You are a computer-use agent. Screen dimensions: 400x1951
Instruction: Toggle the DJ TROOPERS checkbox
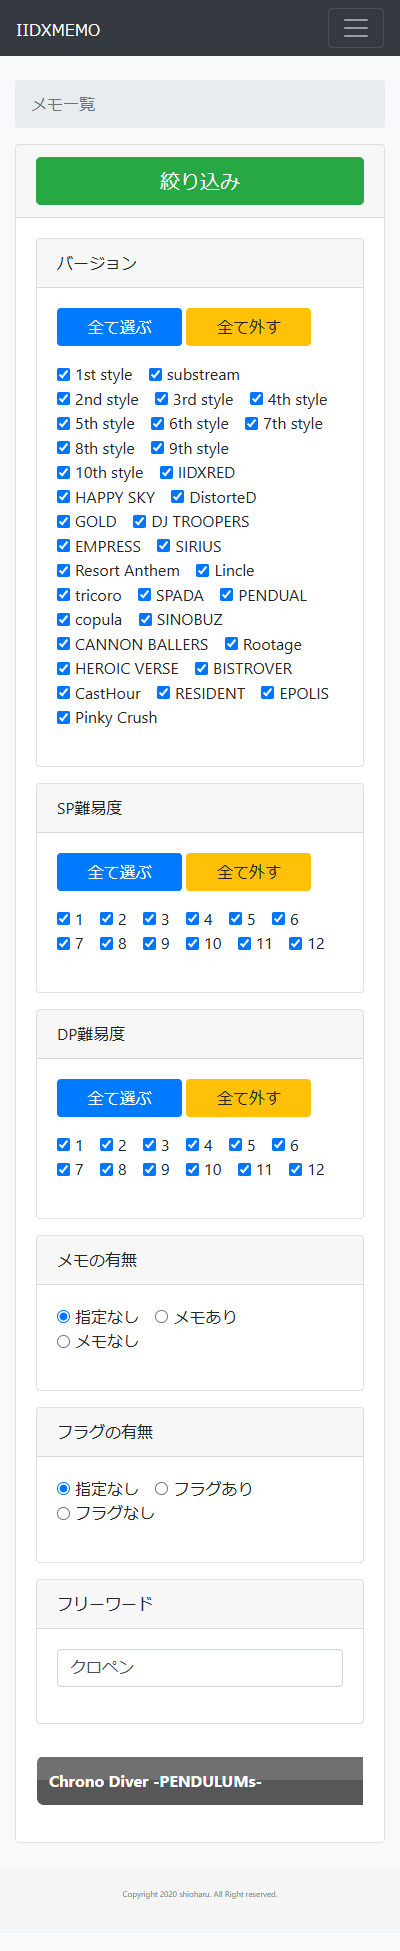(140, 522)
